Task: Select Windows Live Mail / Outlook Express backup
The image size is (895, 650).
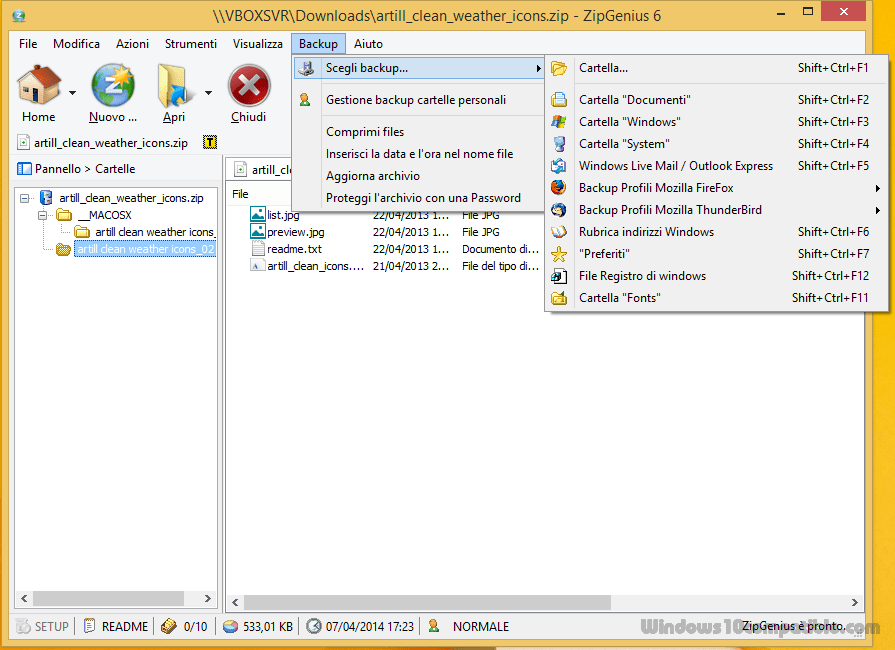Action: 675,166
